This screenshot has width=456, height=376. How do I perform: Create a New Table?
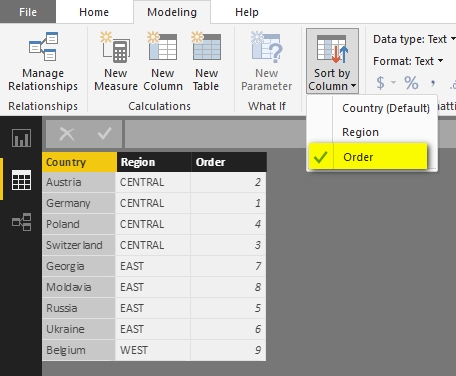click(x=206, y=62)
